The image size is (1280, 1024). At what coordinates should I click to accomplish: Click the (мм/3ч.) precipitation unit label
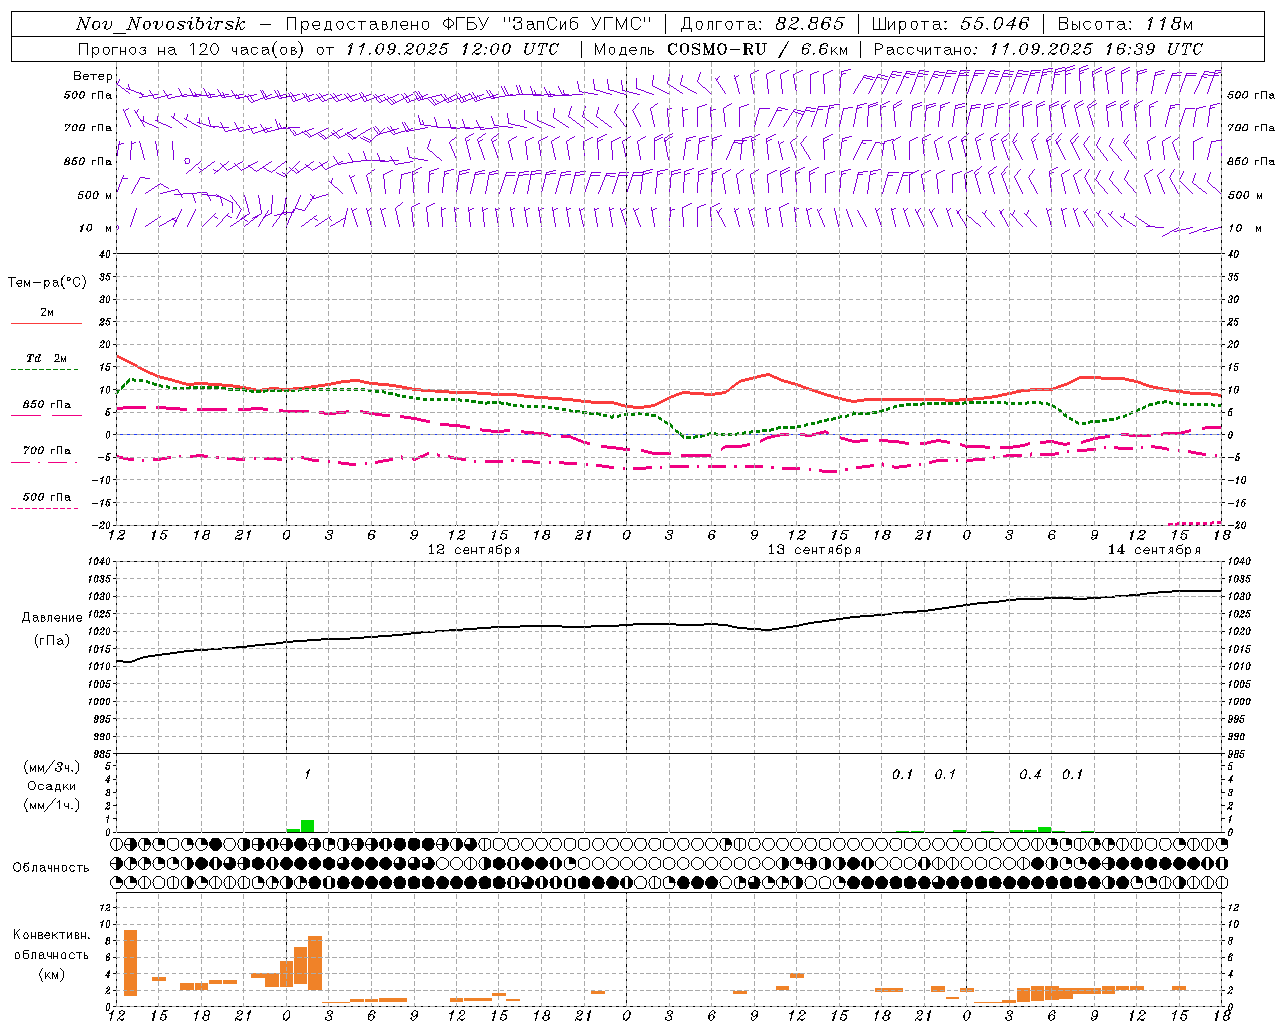coord(51,767)
